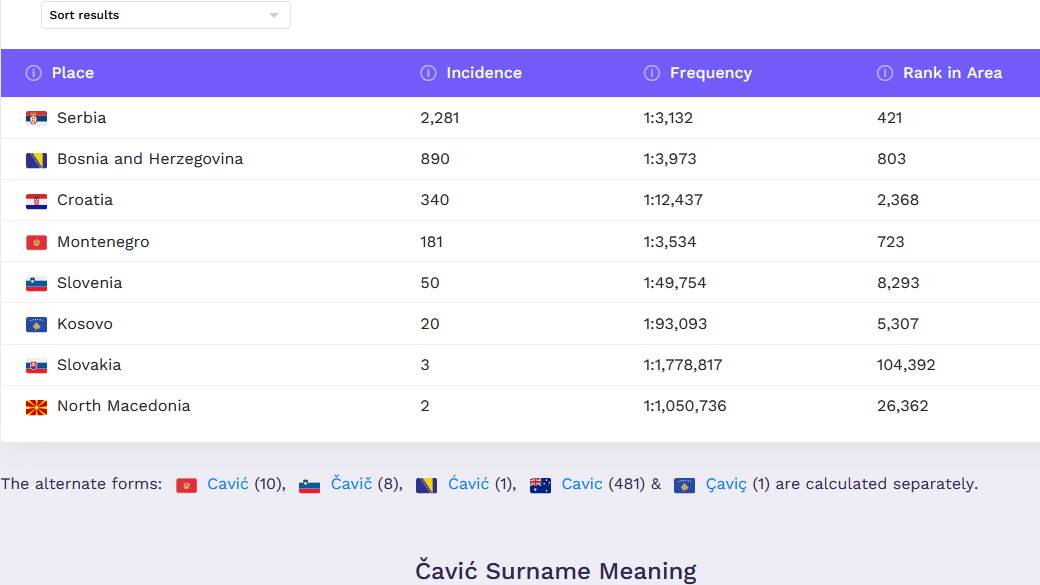Sort table by Frequency column header
Viewport: 1040px width, 585px height.
tap(711, 73)
